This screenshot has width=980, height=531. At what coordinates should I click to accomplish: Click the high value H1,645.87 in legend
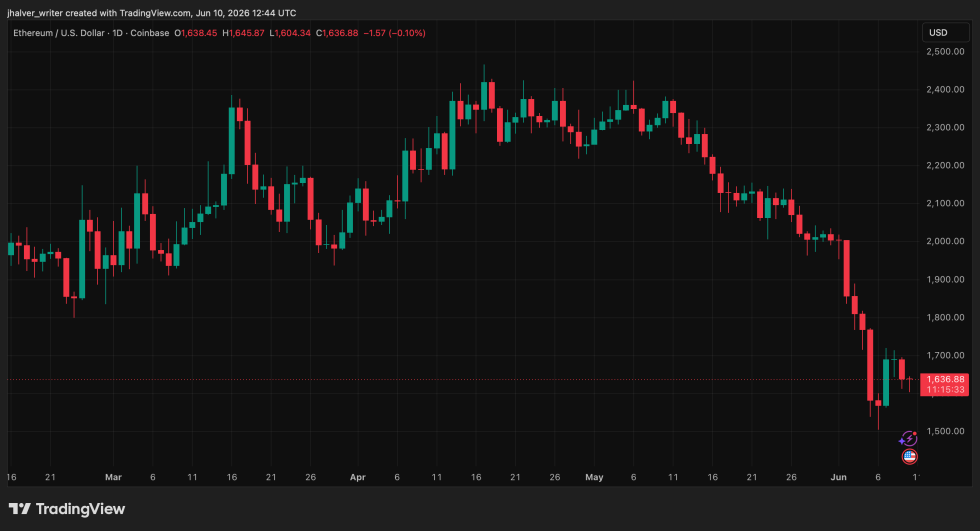[244, 33]
